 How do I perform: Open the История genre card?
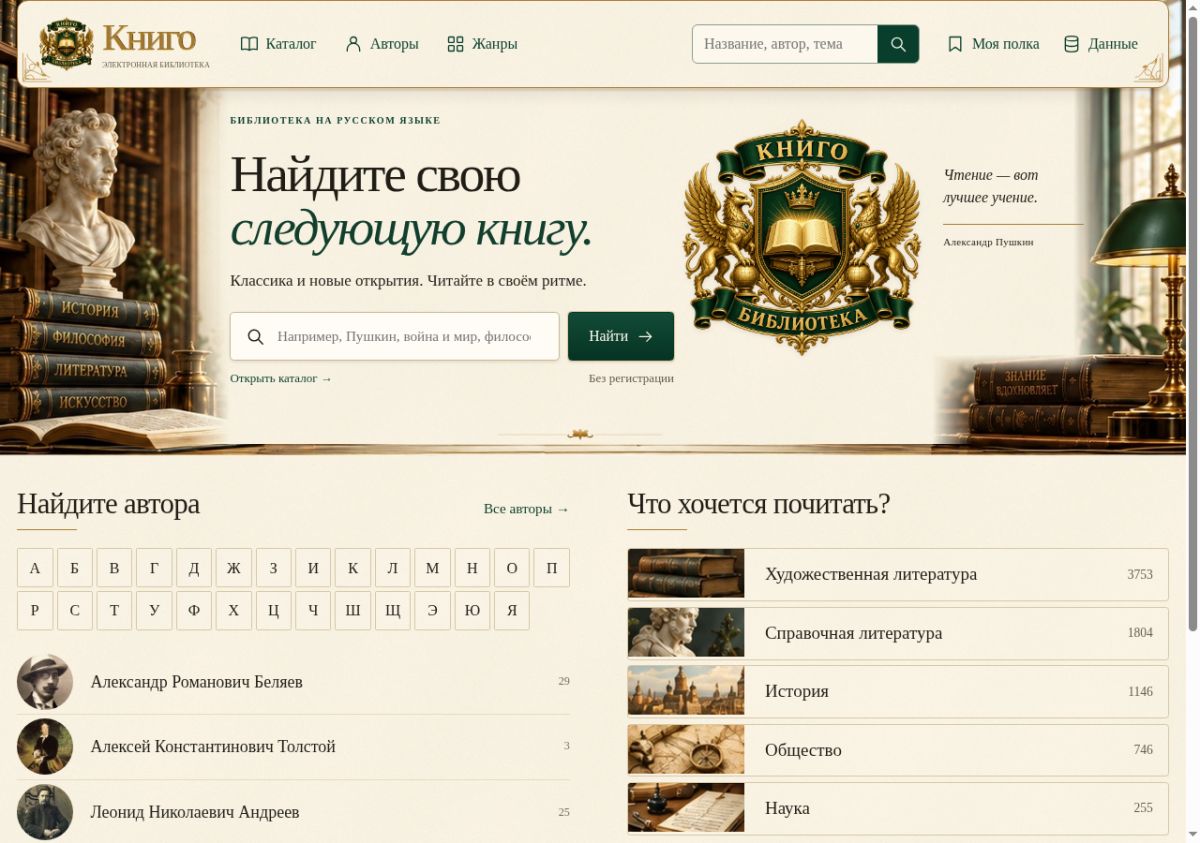coord(898,691)
